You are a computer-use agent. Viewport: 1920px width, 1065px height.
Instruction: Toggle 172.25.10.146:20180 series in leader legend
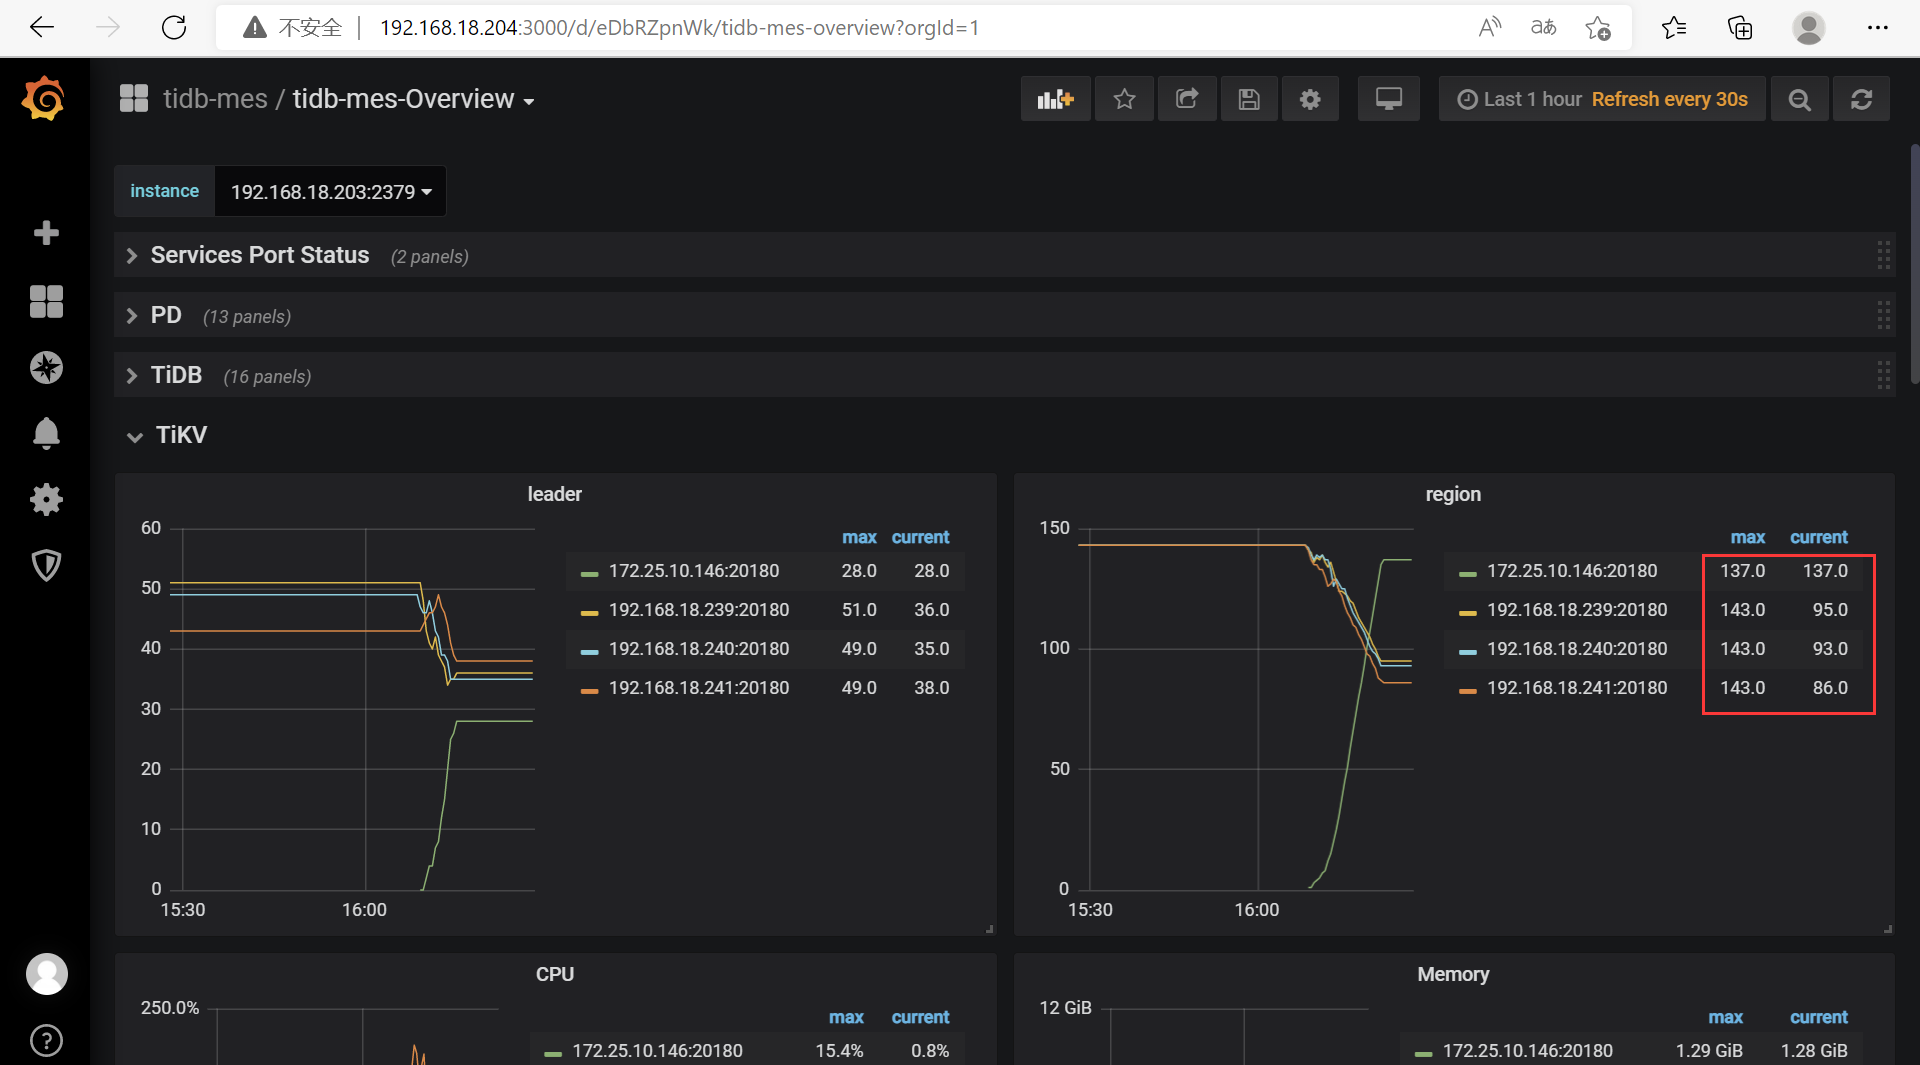(x=693, y=571)
